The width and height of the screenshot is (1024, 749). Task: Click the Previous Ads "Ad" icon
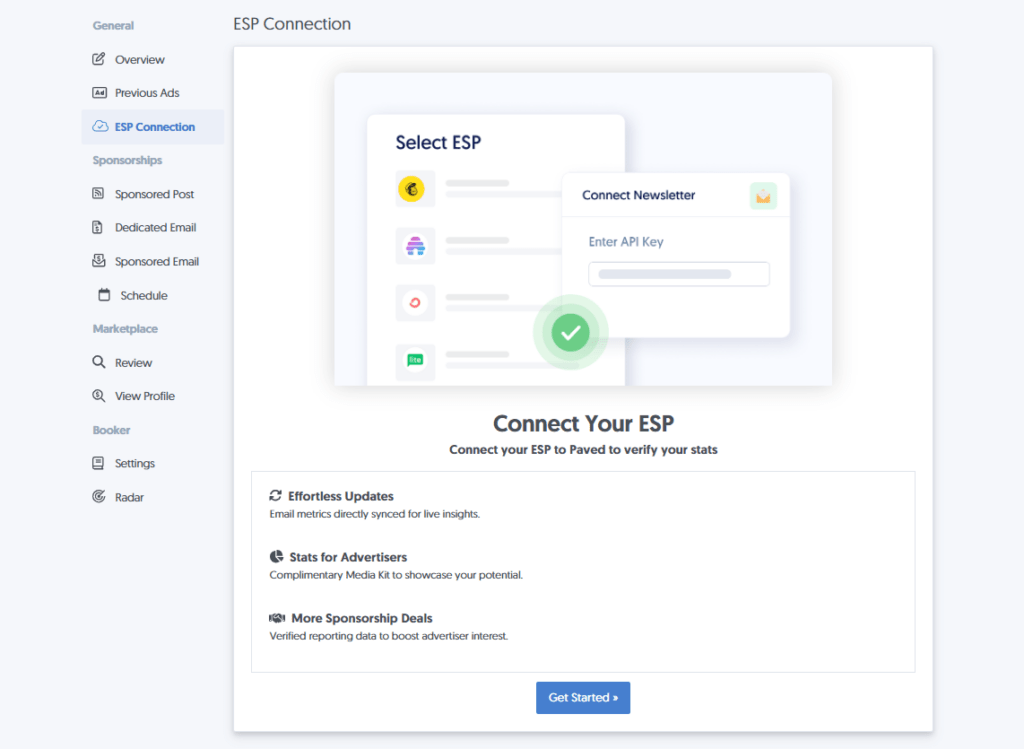98,92
